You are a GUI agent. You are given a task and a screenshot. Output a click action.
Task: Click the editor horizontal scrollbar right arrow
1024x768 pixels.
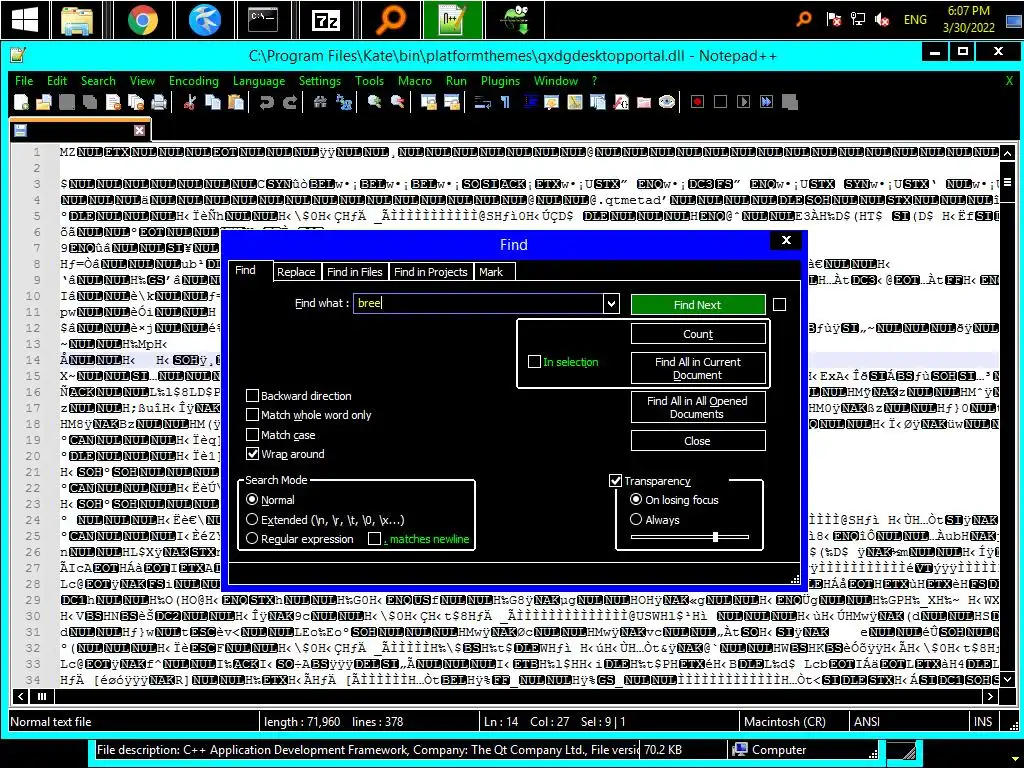click(990, 696)
